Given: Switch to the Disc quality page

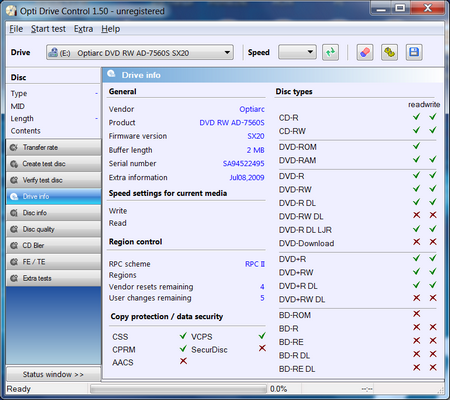Looking at the screenshot, I should point(54,229).
